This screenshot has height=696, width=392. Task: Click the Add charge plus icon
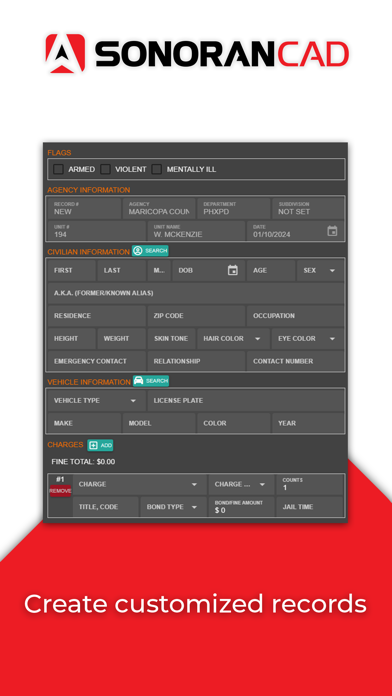tap(93, 445)
